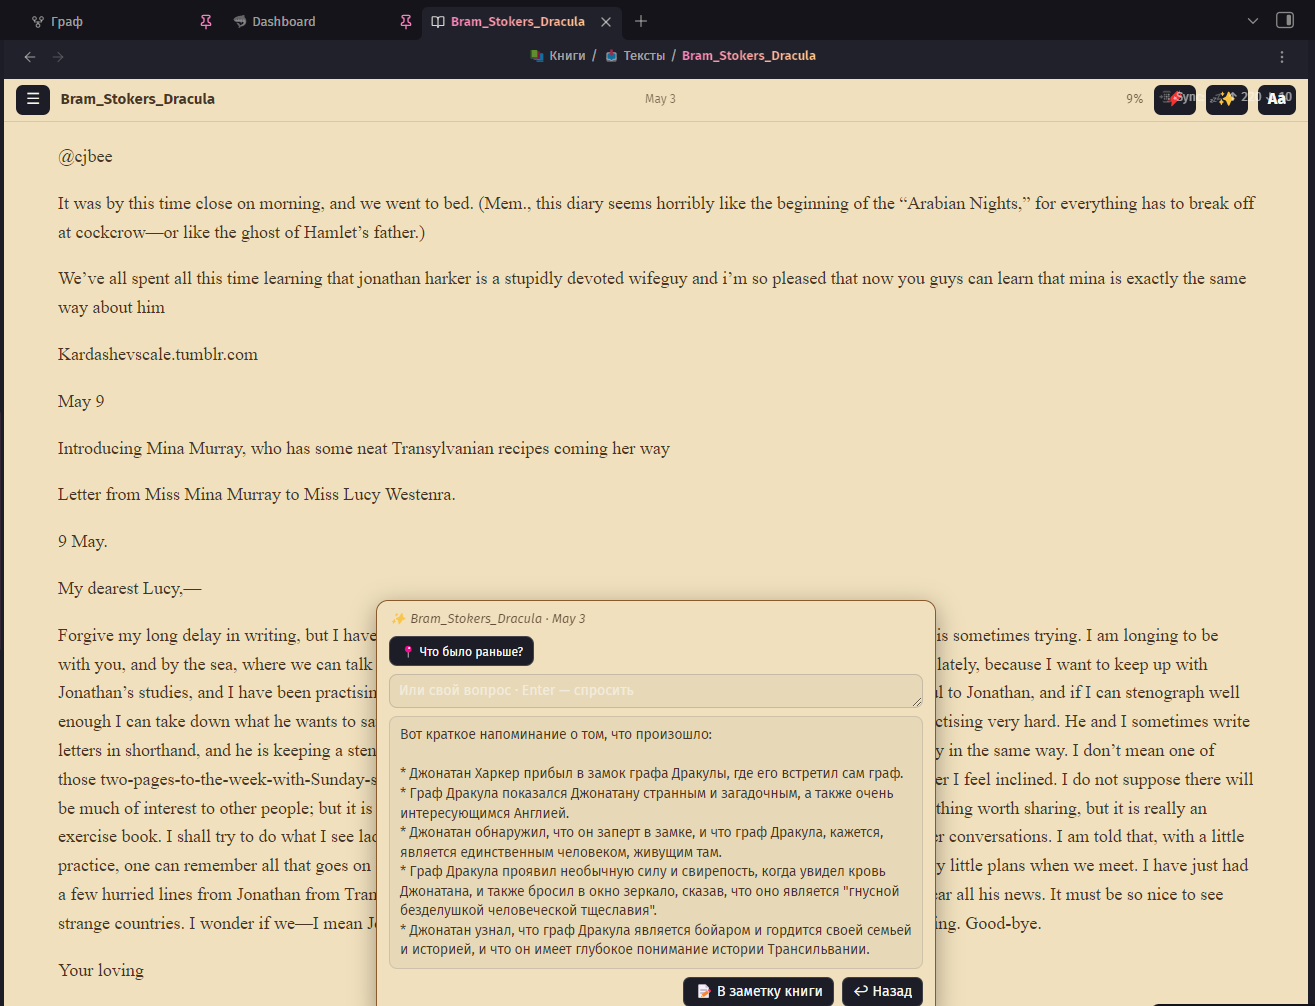Image resolution: width=1315 pixels, height=1006 pixels.
Task: Open the sparkles AI assistant button
Action: [1227, 99]
